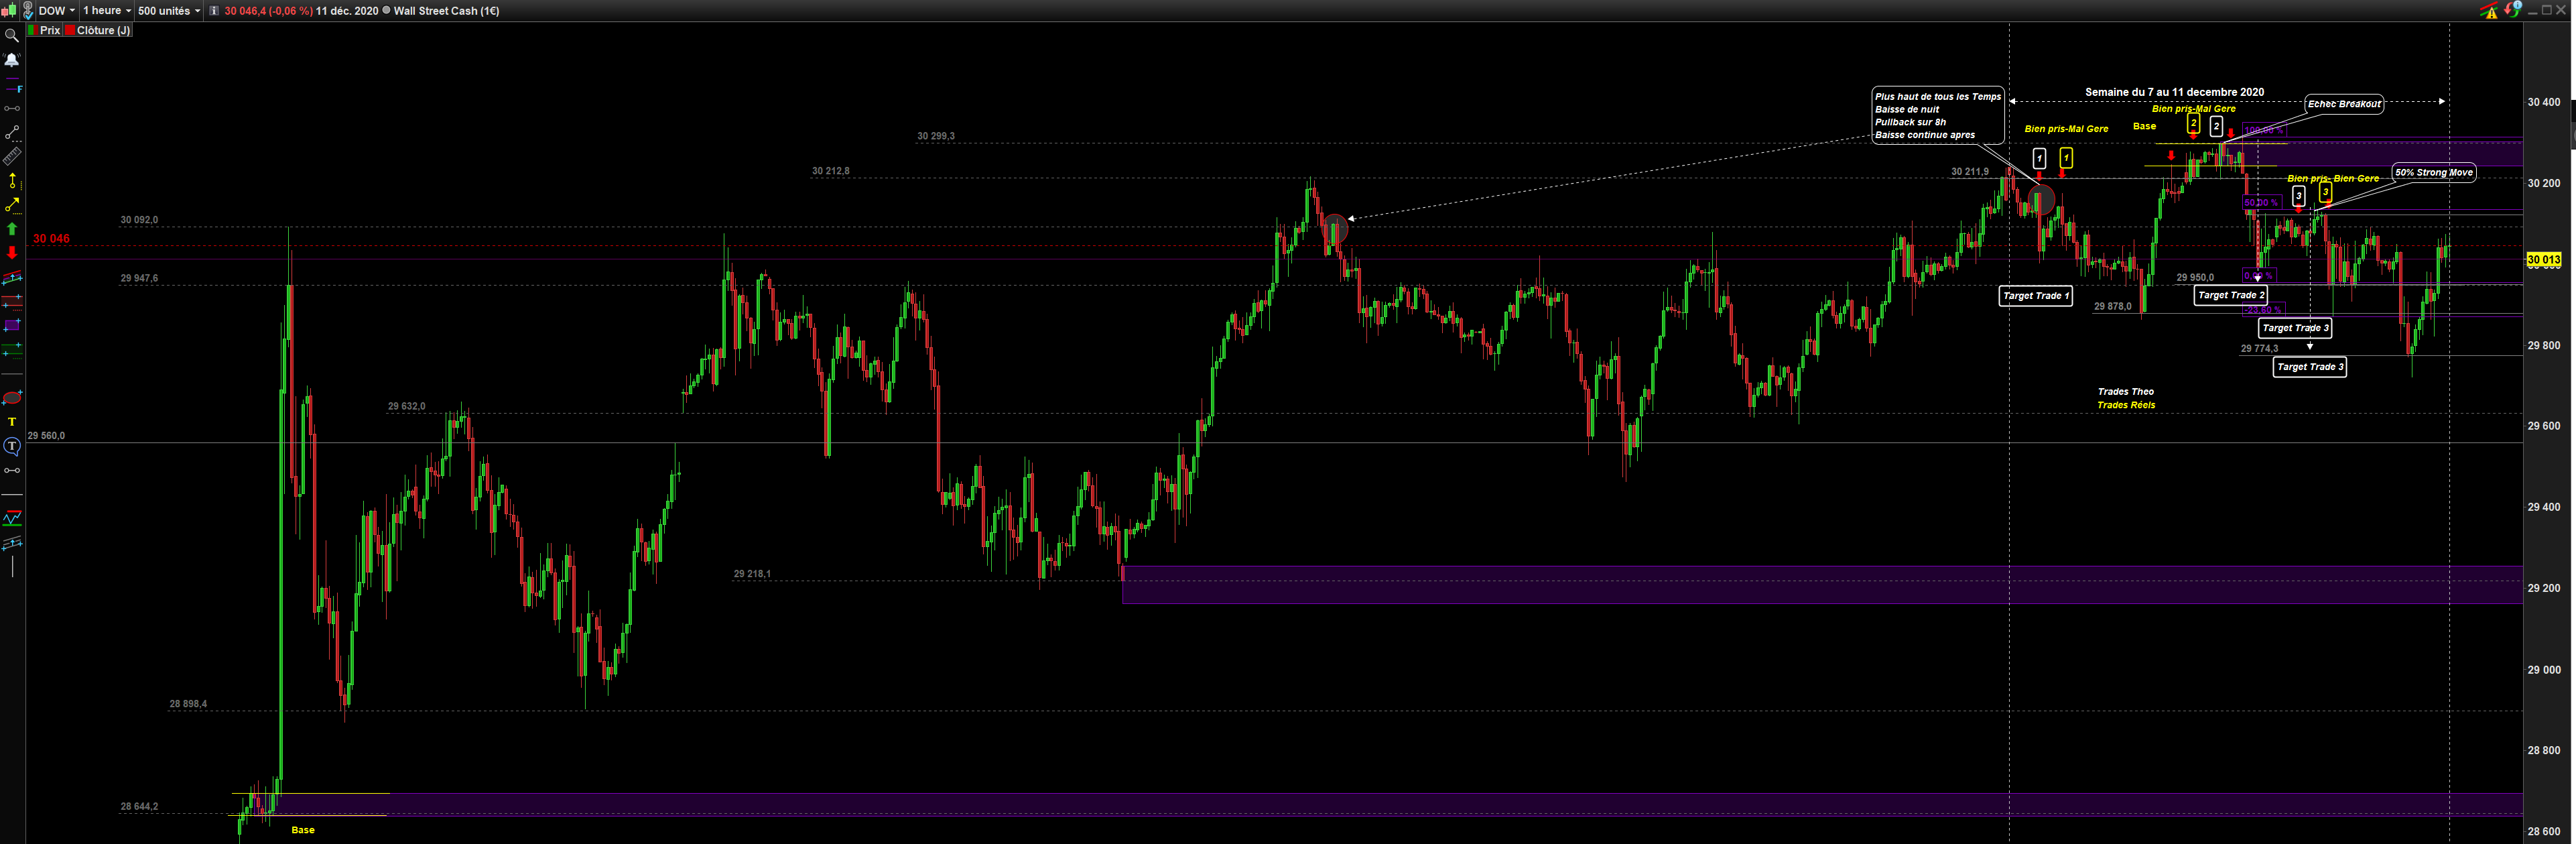
Task: Click the trading order warning icon
Action: [x=2489, y=10]
